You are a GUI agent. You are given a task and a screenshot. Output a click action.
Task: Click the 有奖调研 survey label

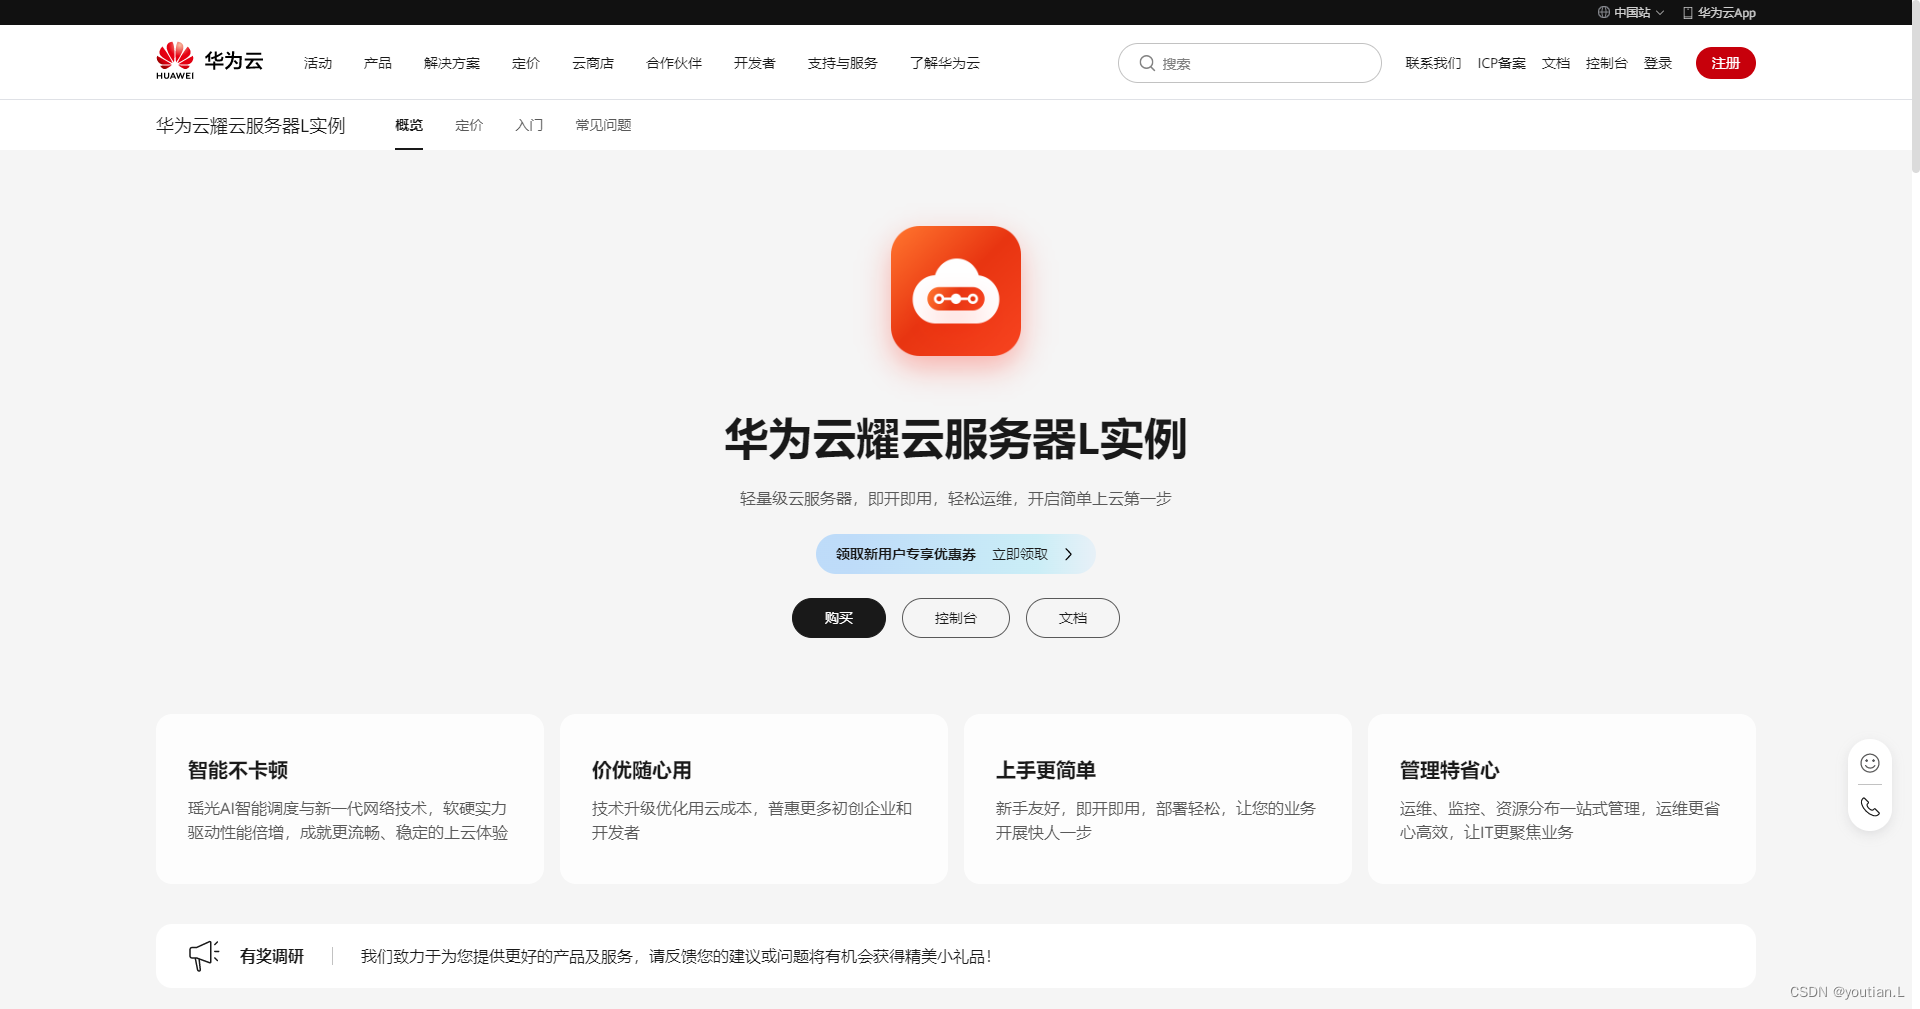[272, 956]
